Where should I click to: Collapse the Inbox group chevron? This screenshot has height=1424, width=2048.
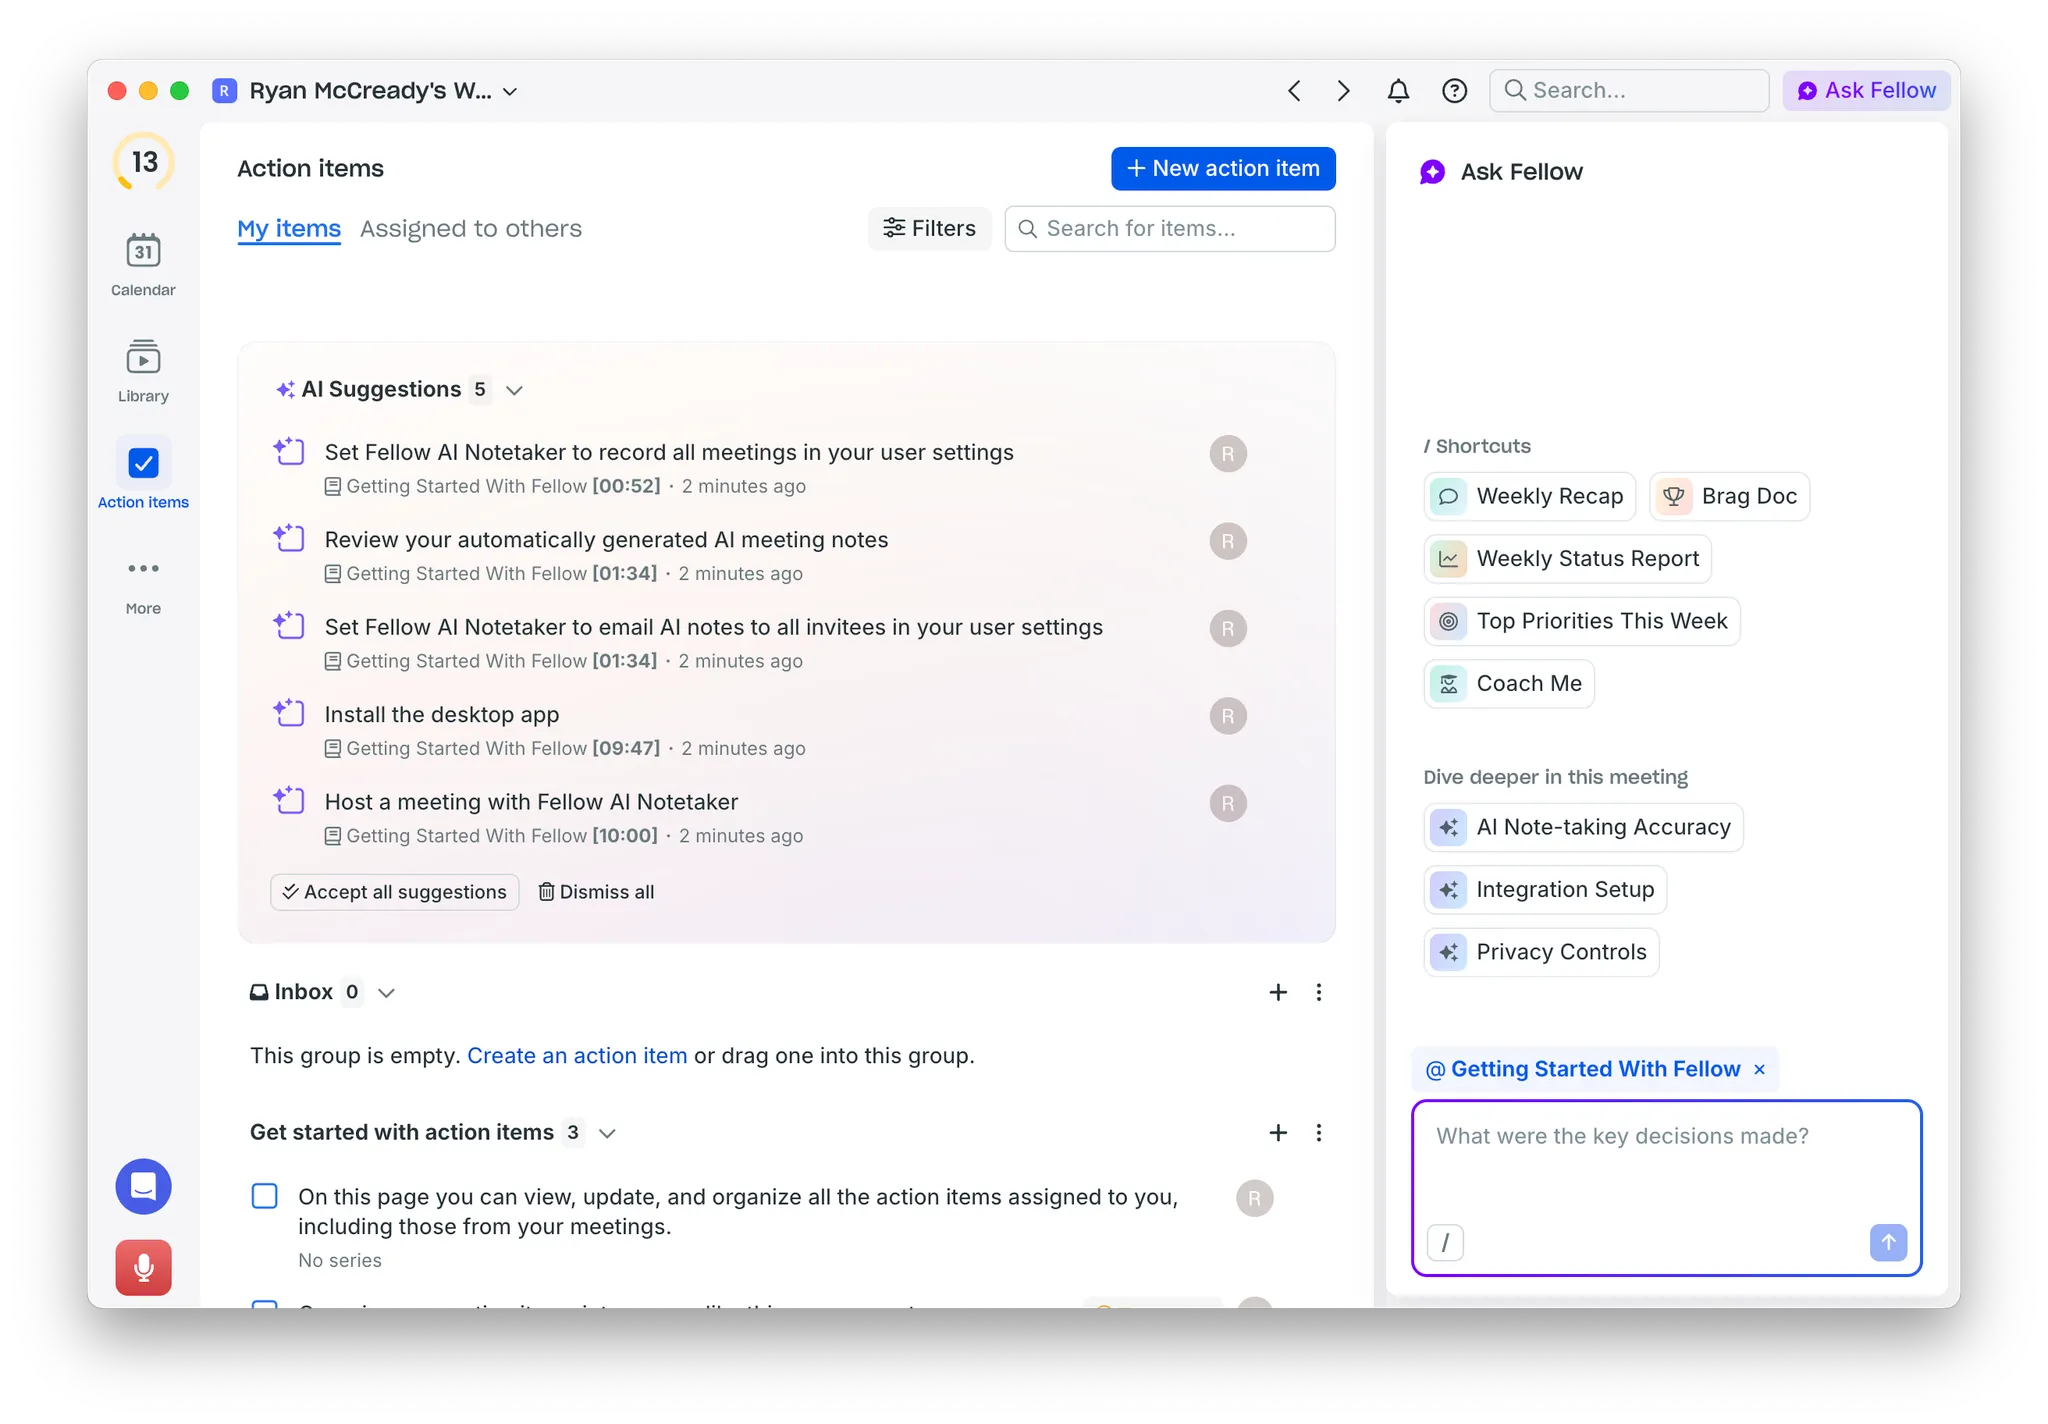pos(387,993)
